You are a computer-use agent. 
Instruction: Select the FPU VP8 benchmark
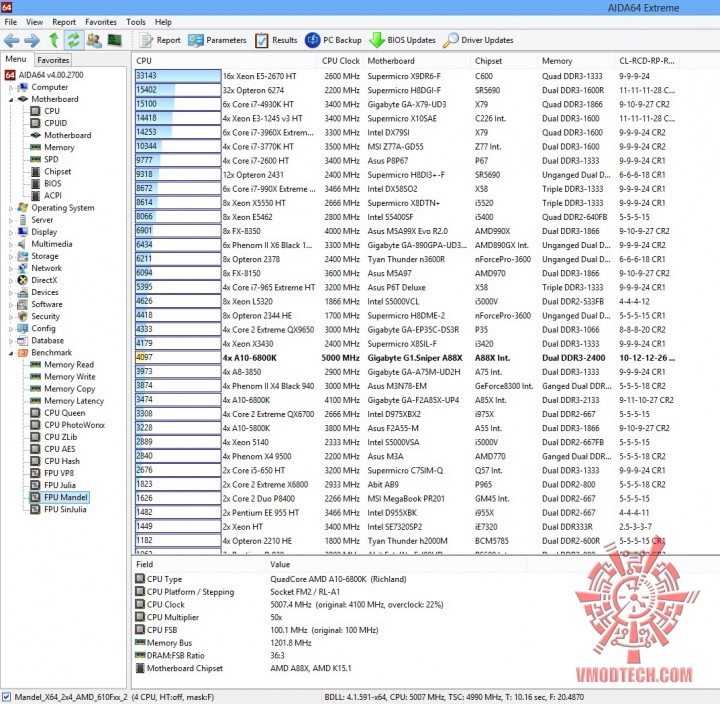pos(59,473)
